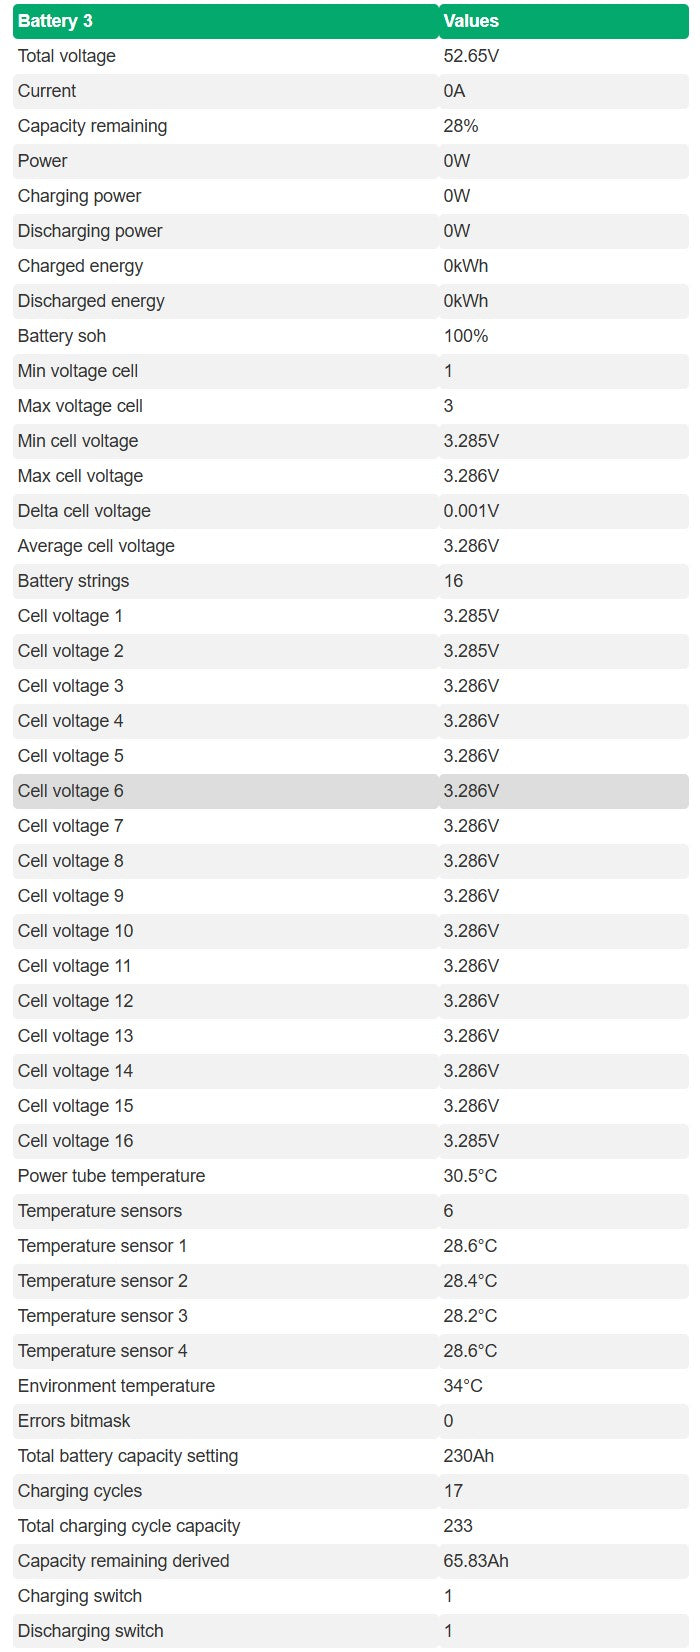Click the 28% capacity remaining value
This screenshot has height=1652, width=700.
(461, 126)
